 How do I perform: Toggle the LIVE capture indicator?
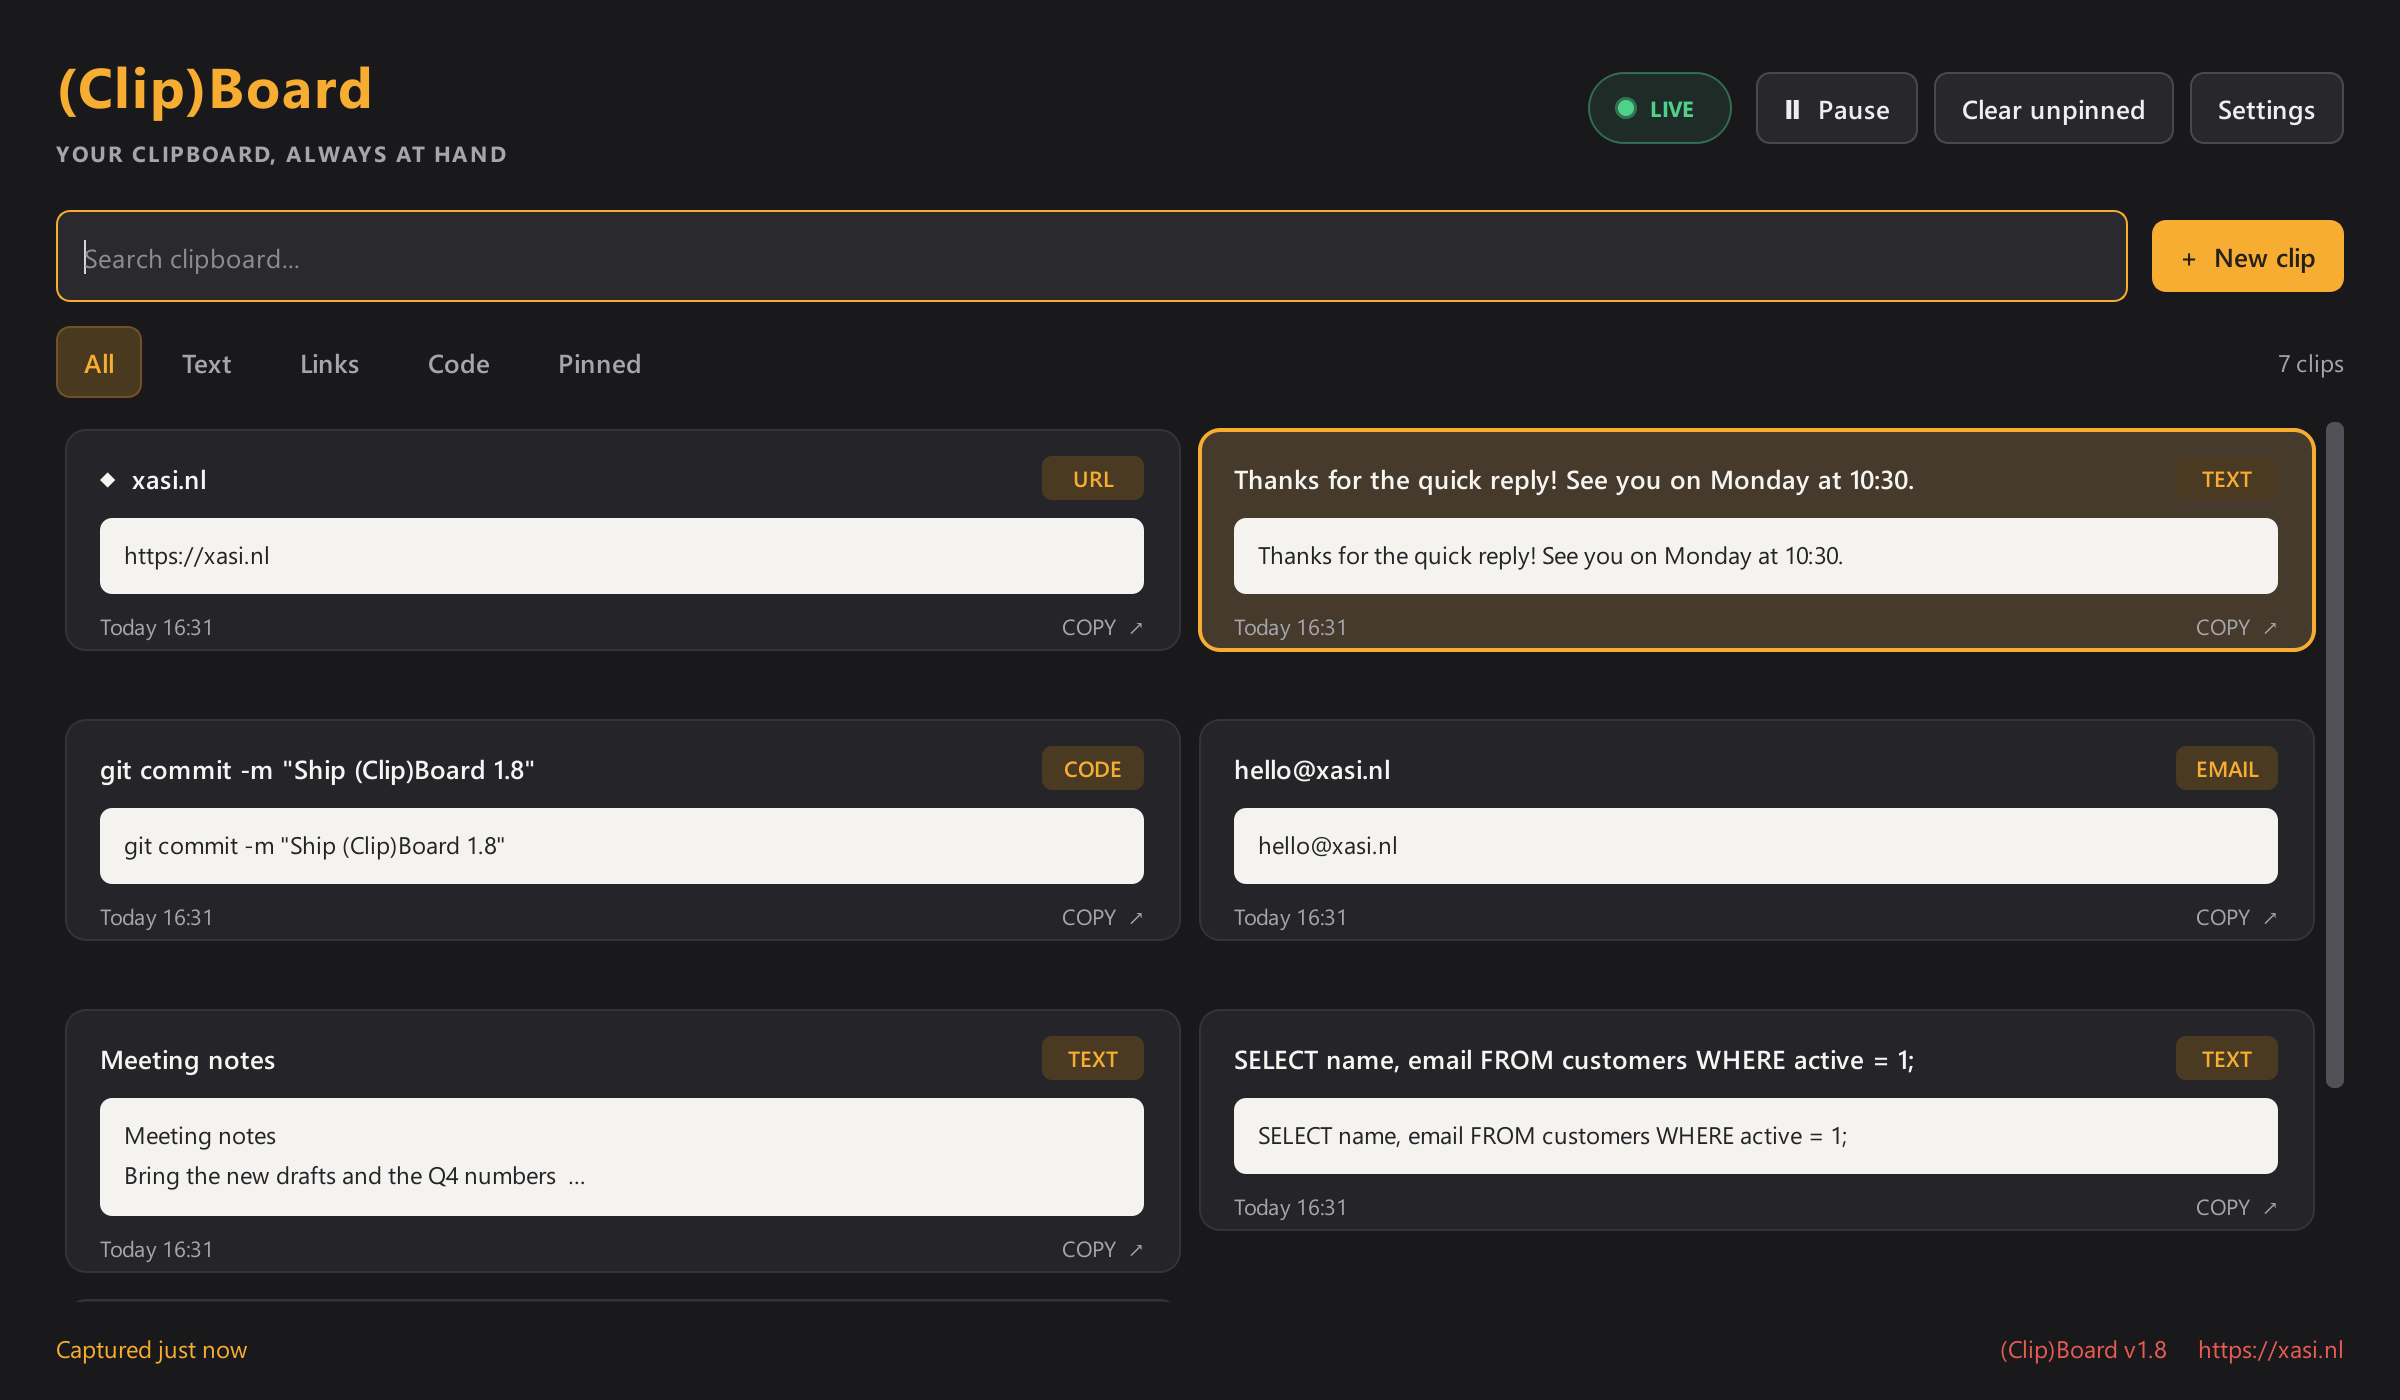1659,108
